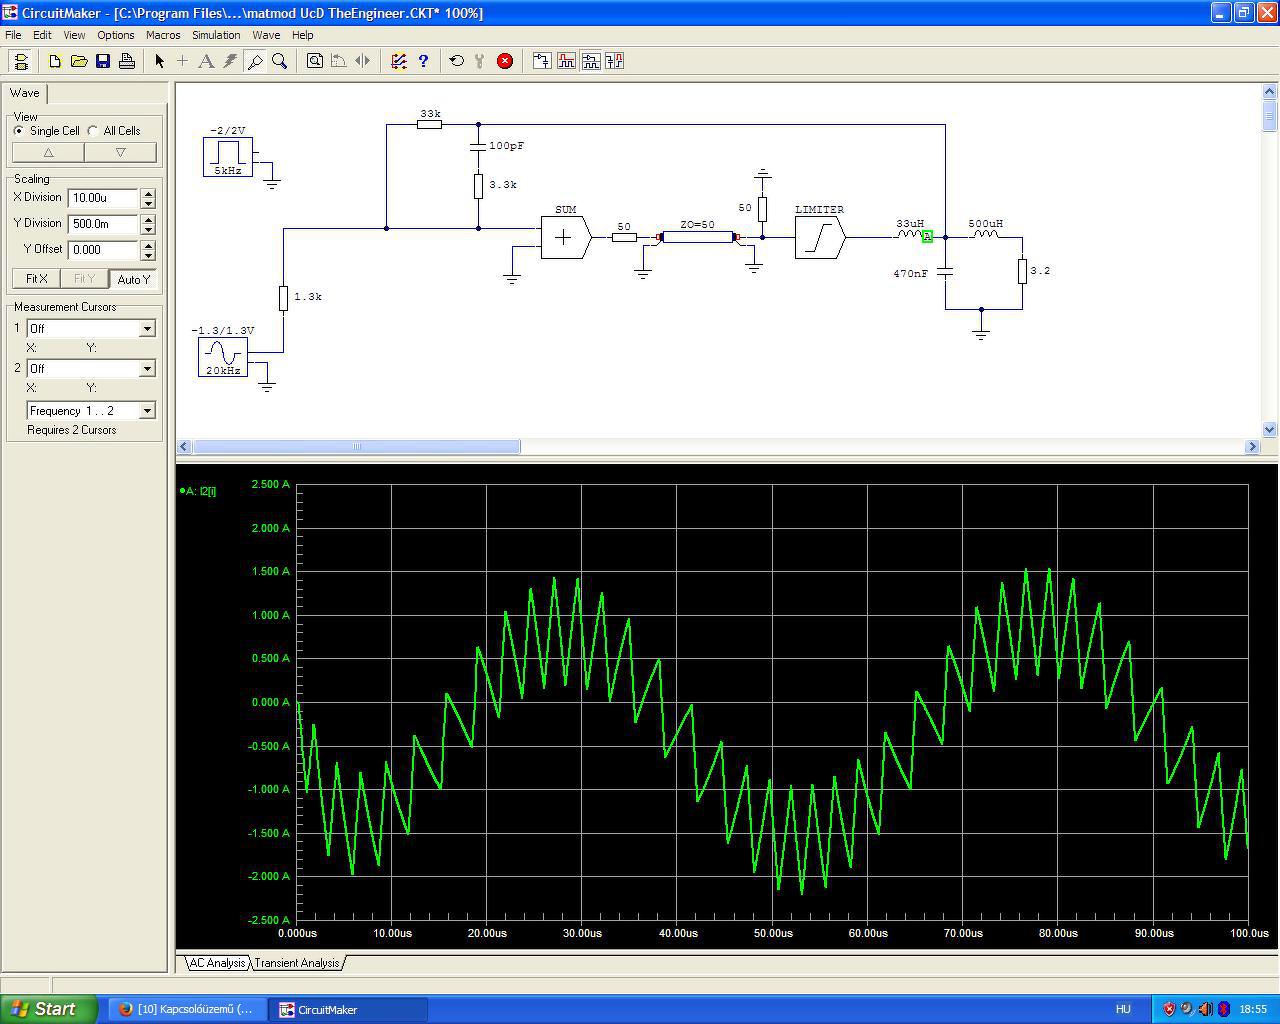This screenshot has width=1280, height=1024.
Task: Click the volume speaker tray icon
Action: coord(1205,1009)
